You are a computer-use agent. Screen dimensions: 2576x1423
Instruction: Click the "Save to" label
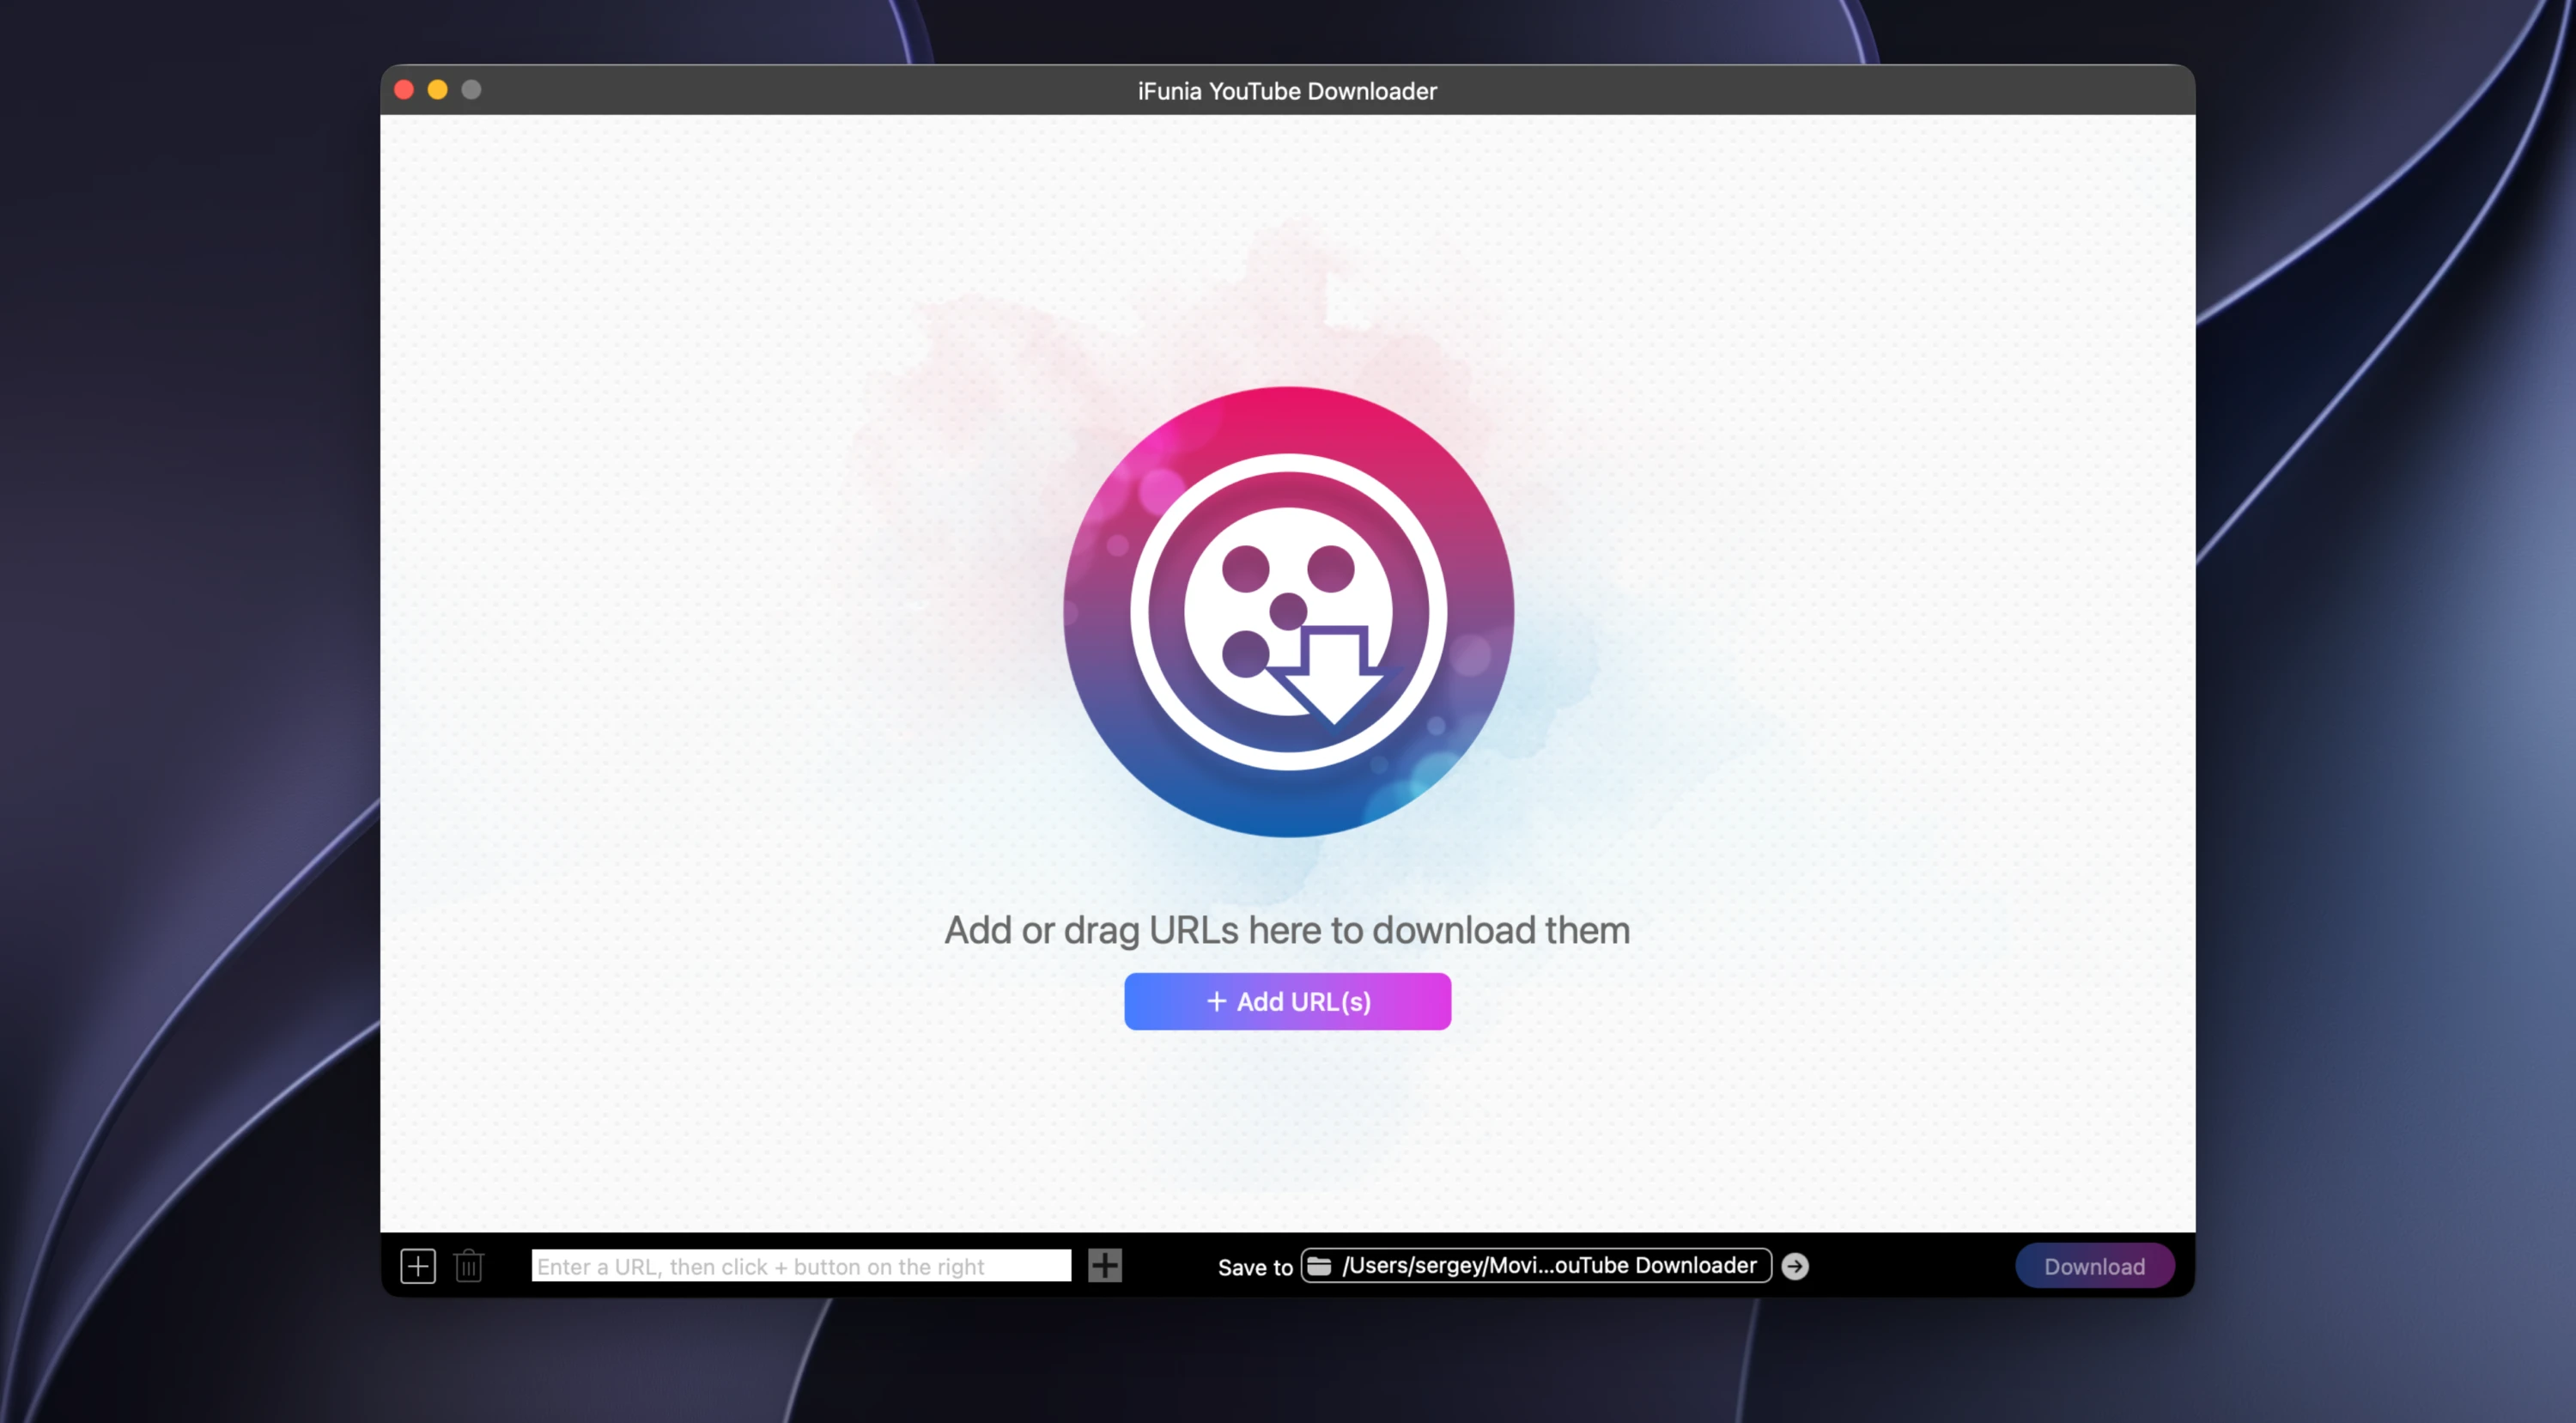(1255, 1267)
